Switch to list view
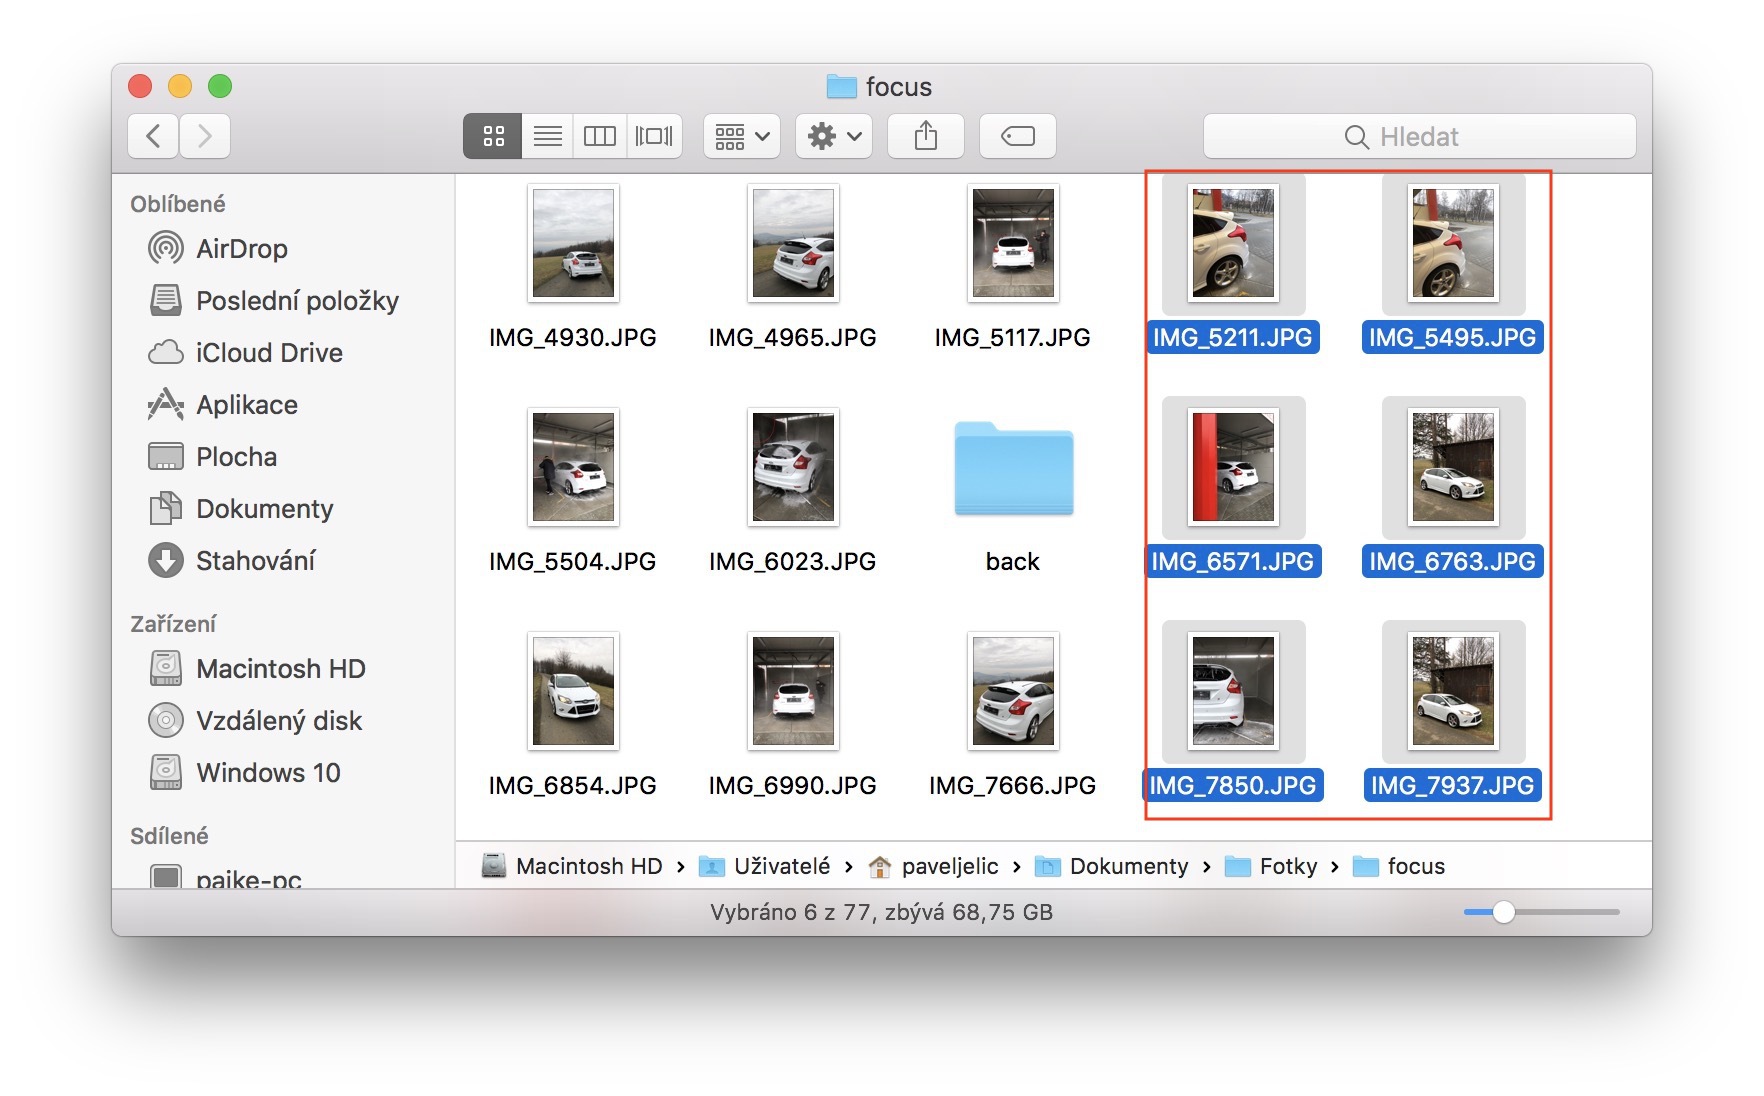This screenshot has height=1096, width=1764. tap(547, 136)
